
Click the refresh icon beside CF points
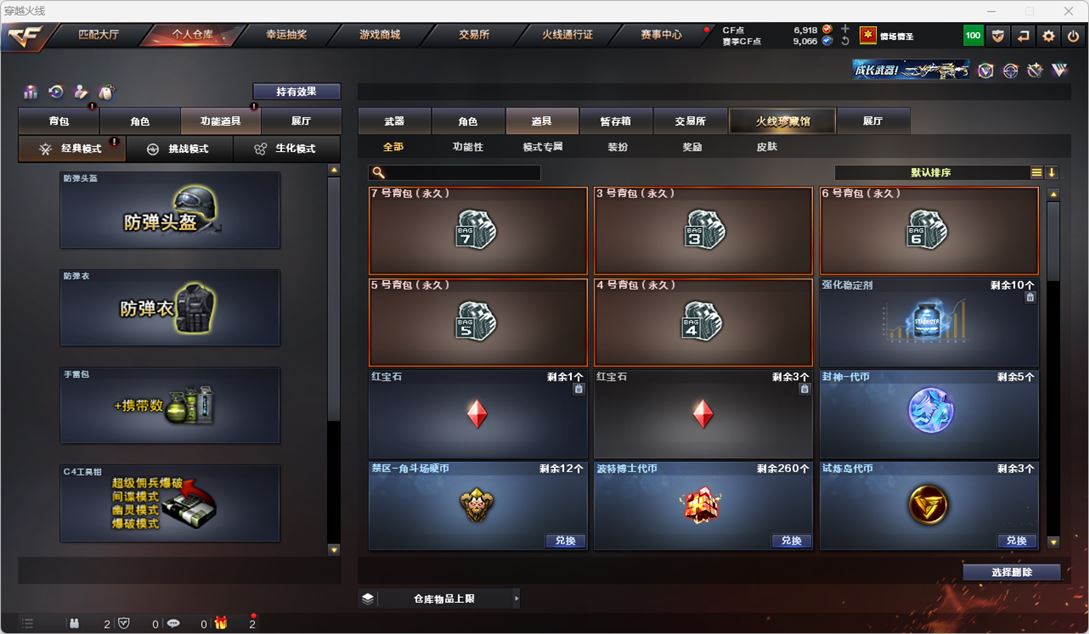[845, 41]
